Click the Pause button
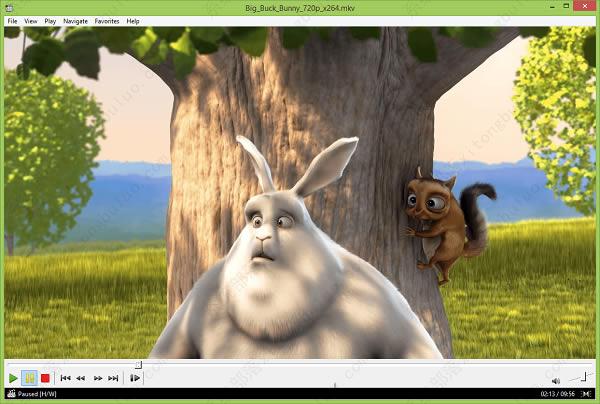The width and height of the screenshot is (600, 404). tap(29, 378)
